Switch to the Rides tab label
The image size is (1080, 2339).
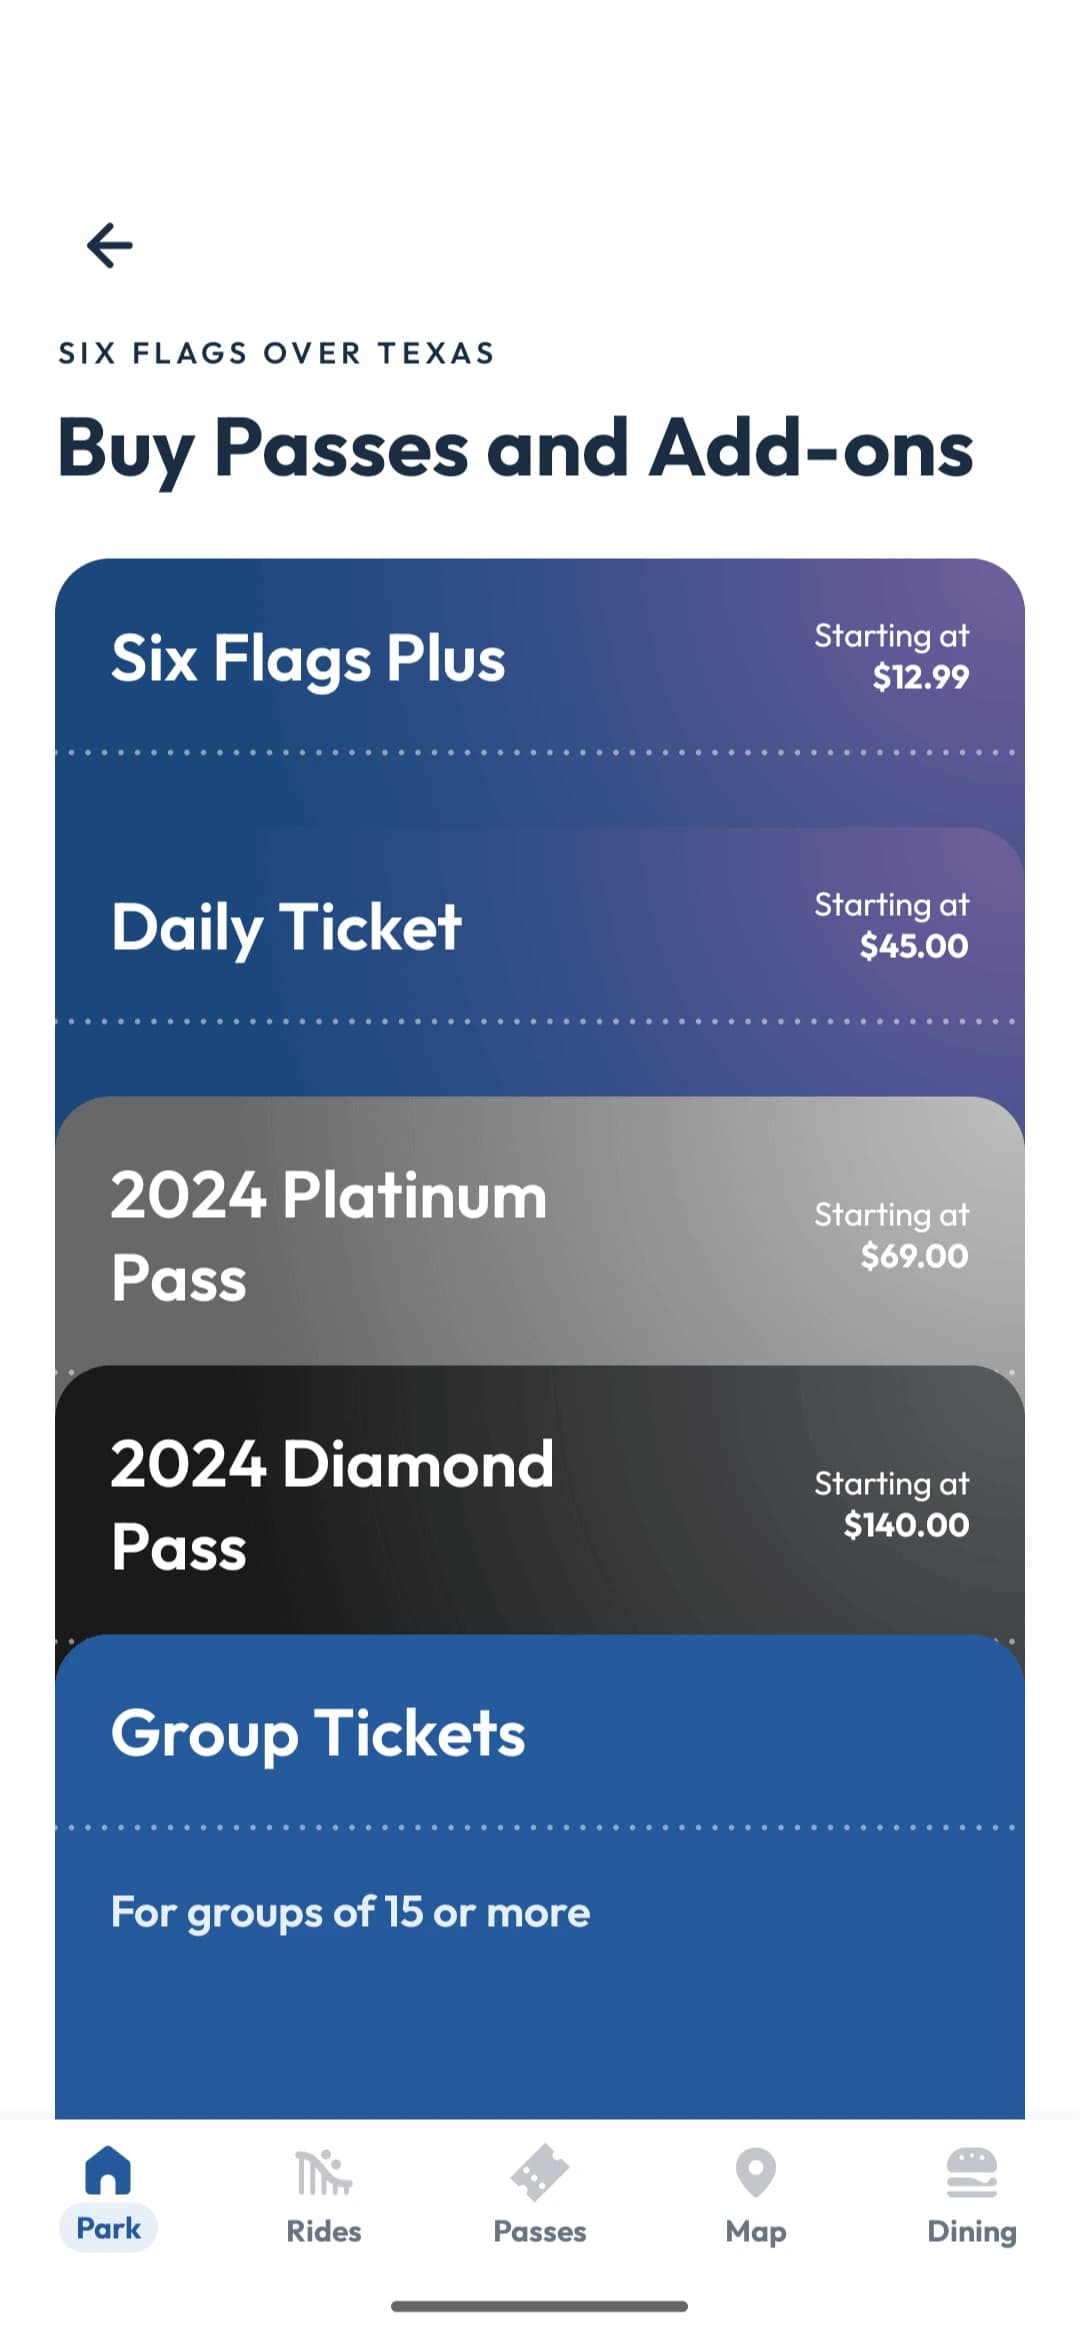pos(324,2231)
